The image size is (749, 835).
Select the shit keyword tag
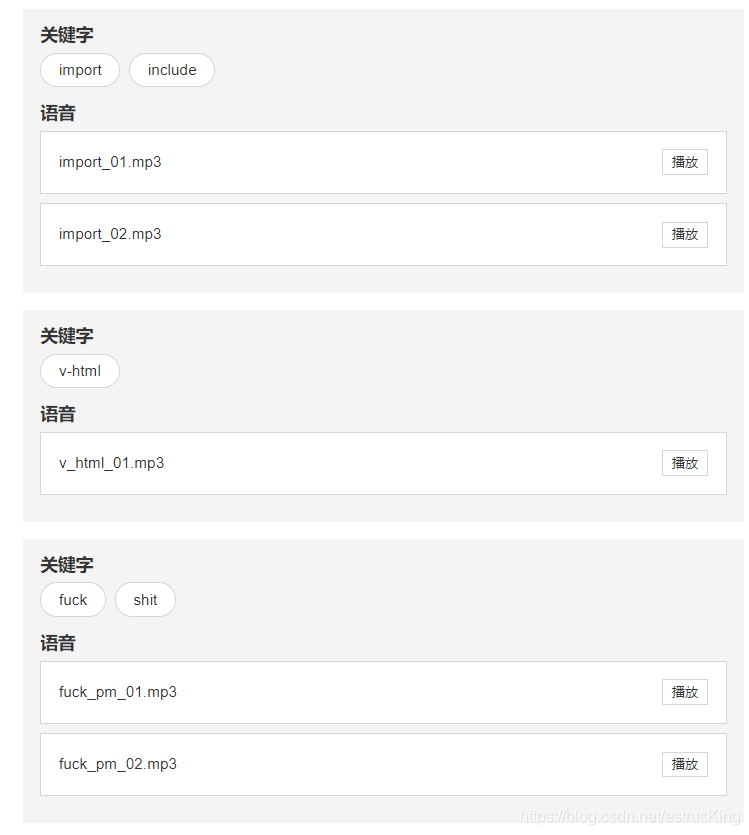click(145, 600)
